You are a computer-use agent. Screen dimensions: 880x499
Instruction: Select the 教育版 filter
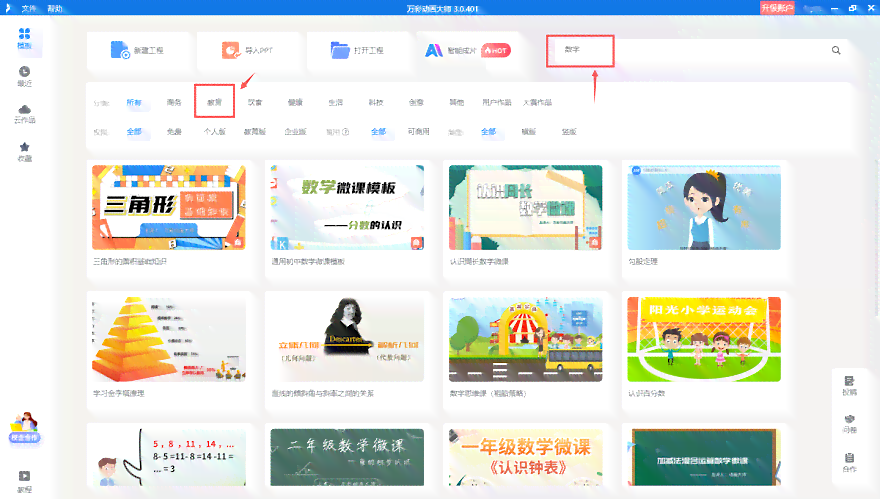point(255,131)
